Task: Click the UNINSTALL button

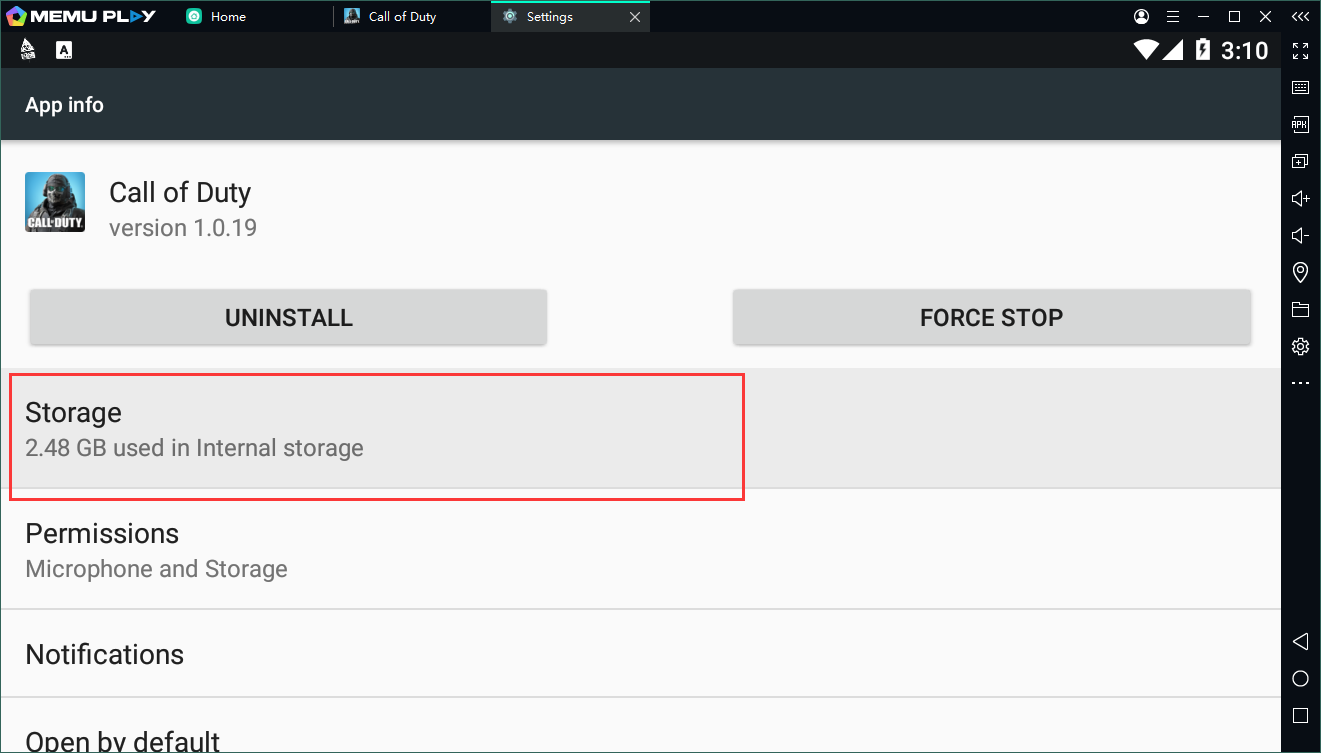Action: click(x=288, y=318)
